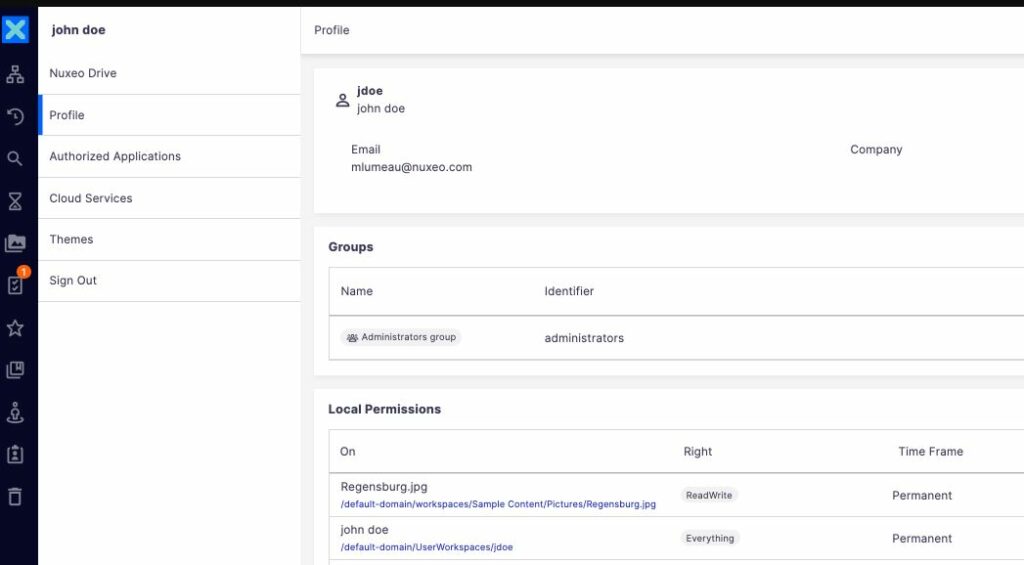Screen dimensions: 1024x565
Task: Click the administrators identifier cell
Action: tap(584, 338)
